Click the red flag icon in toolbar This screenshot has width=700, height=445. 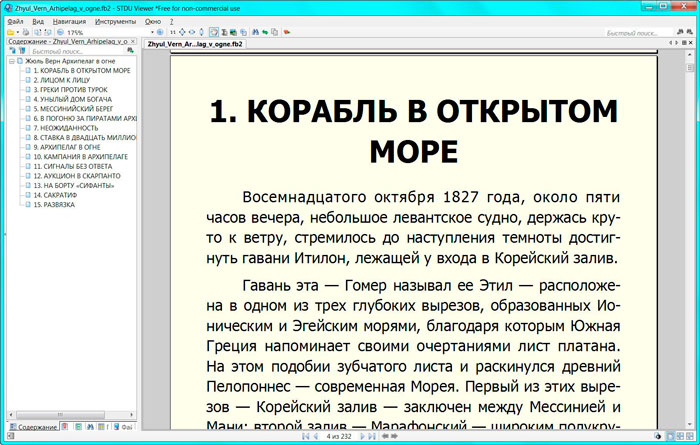click(287, 32)
